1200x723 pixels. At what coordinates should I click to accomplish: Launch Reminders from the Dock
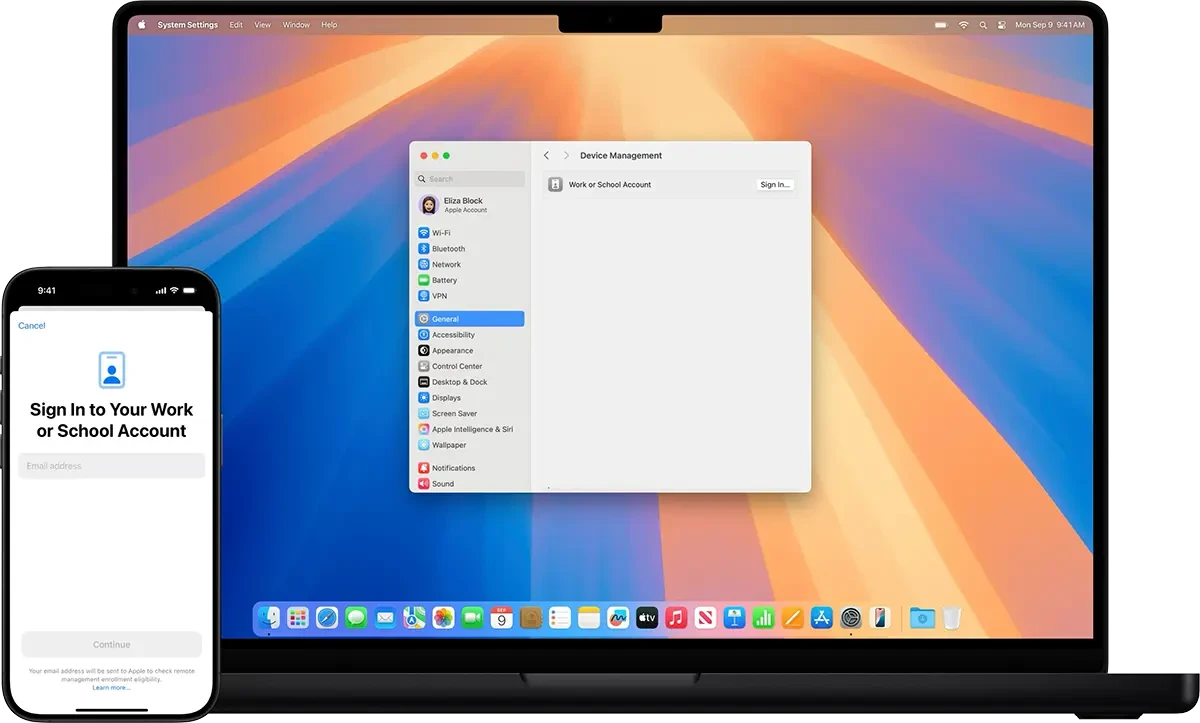click(560, 618)
